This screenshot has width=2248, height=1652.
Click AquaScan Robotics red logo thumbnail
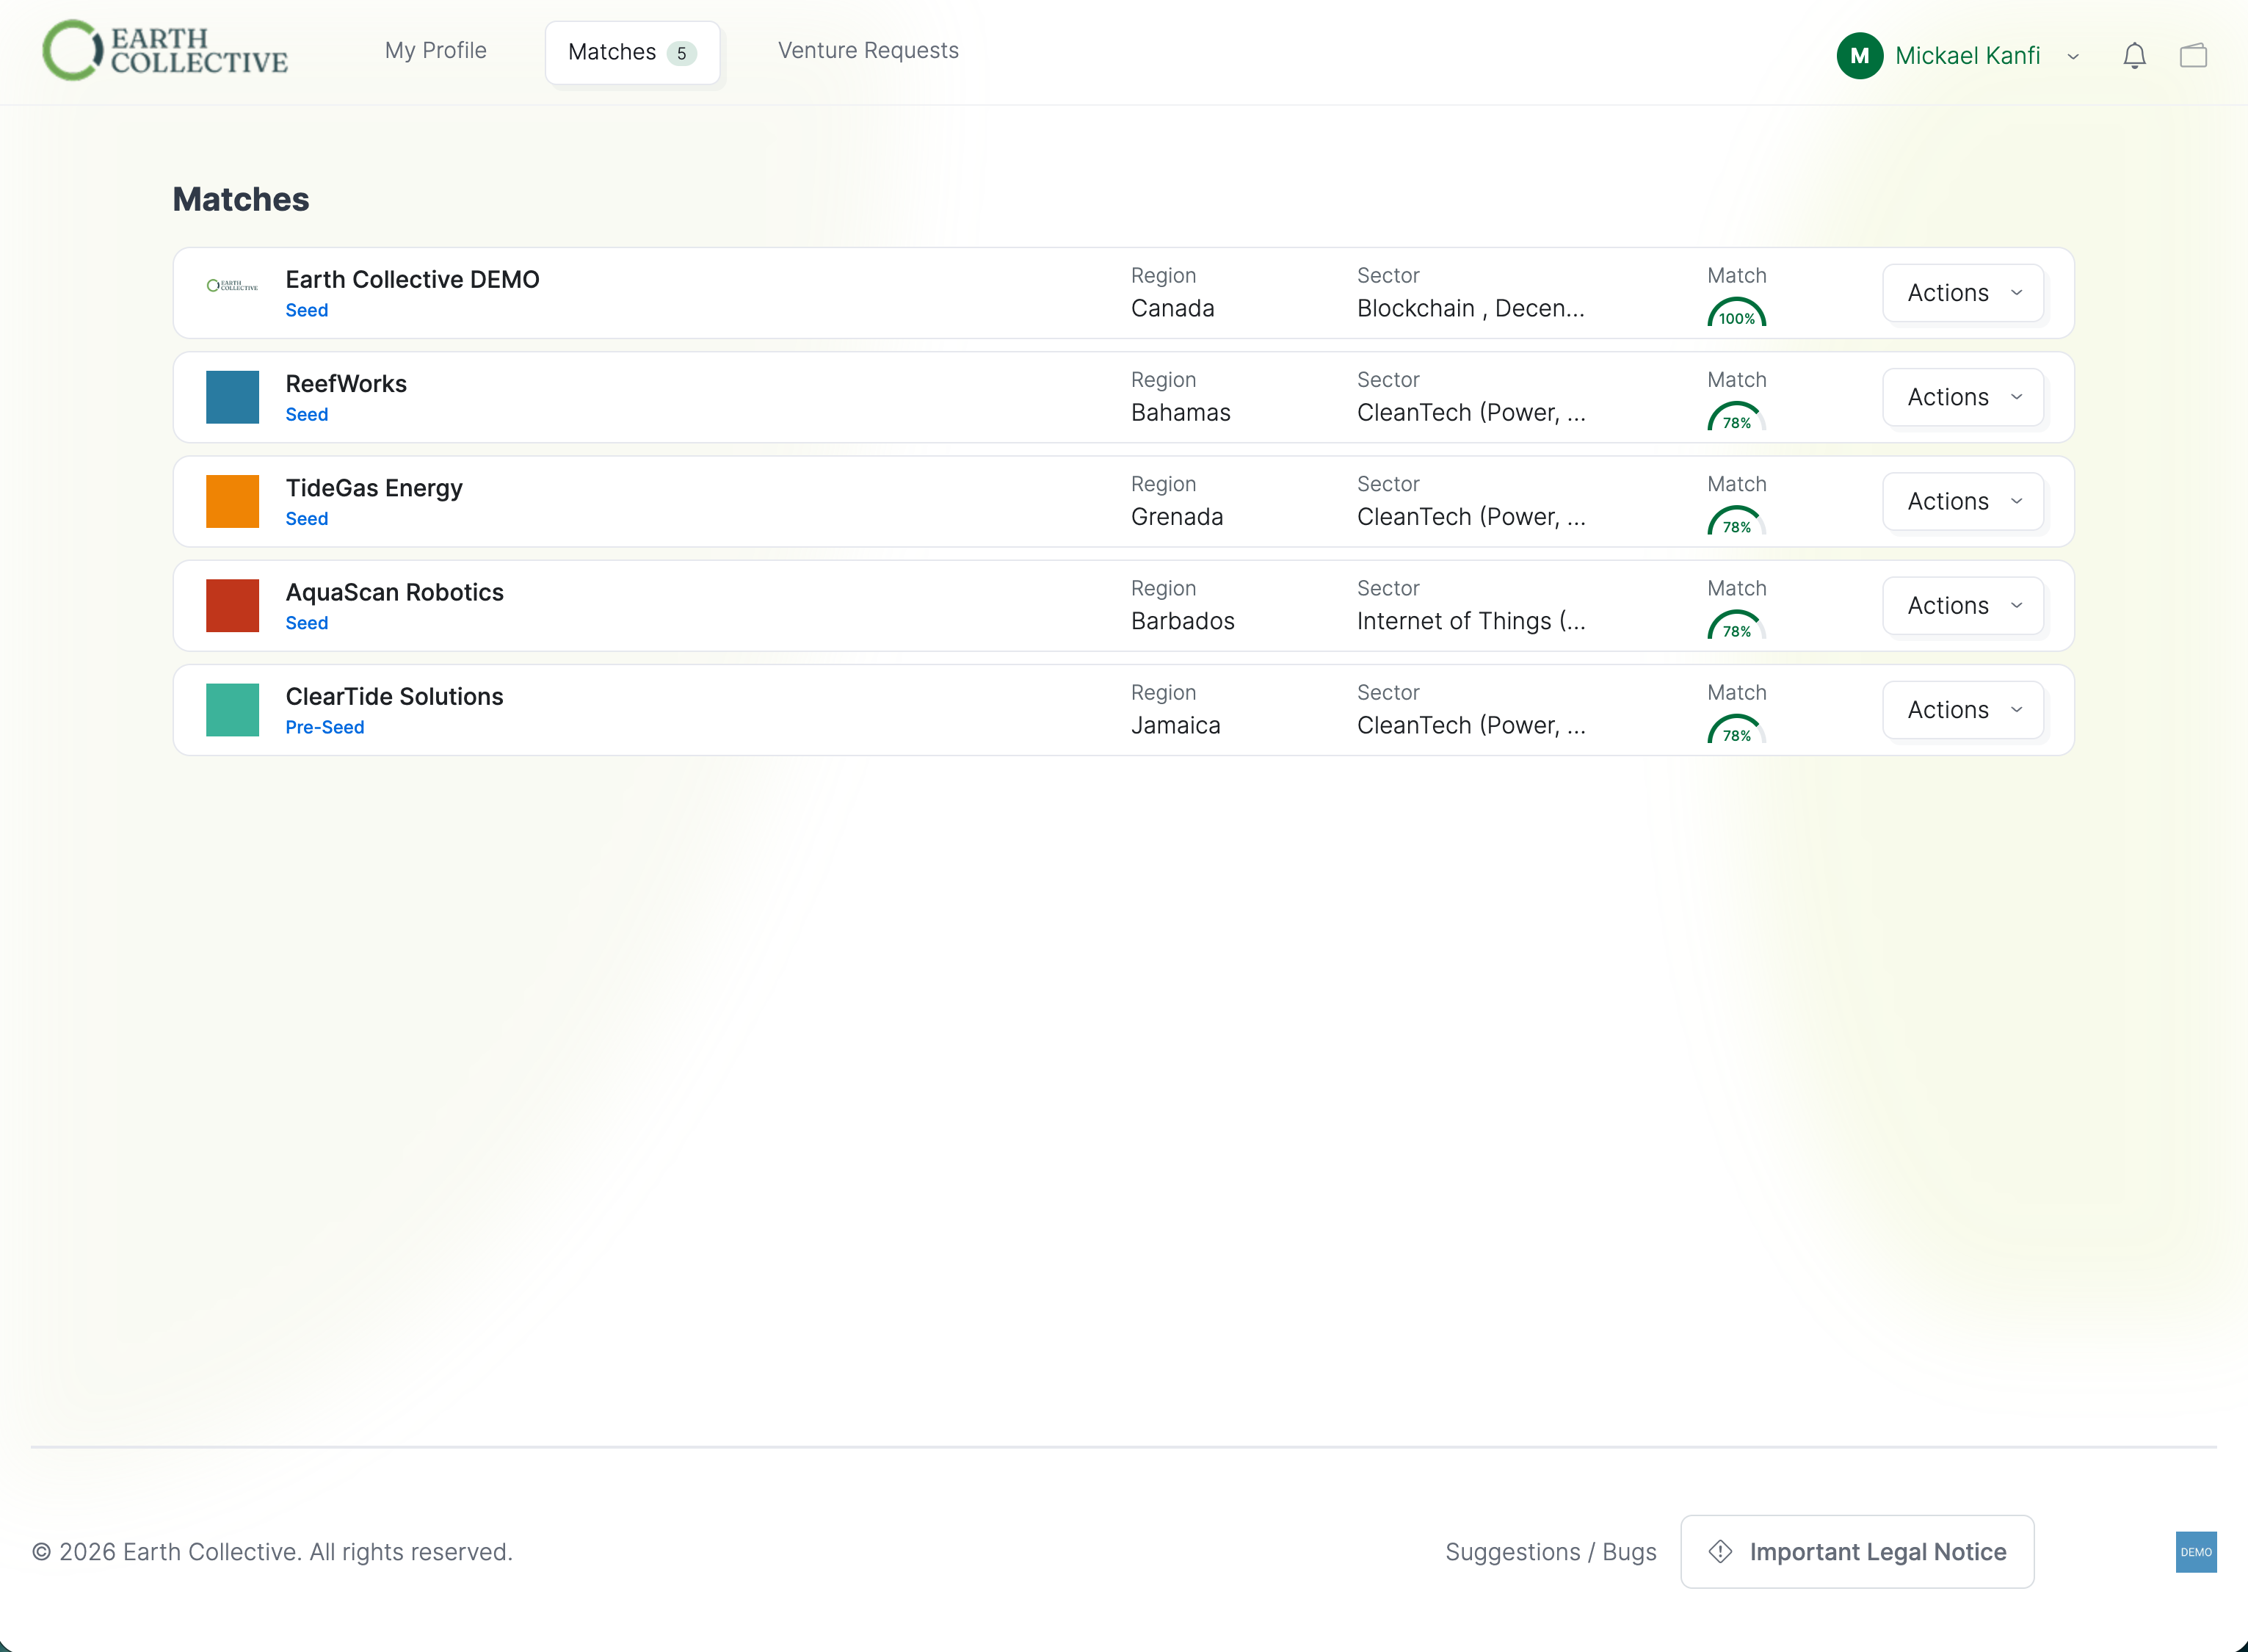(232, 606)
